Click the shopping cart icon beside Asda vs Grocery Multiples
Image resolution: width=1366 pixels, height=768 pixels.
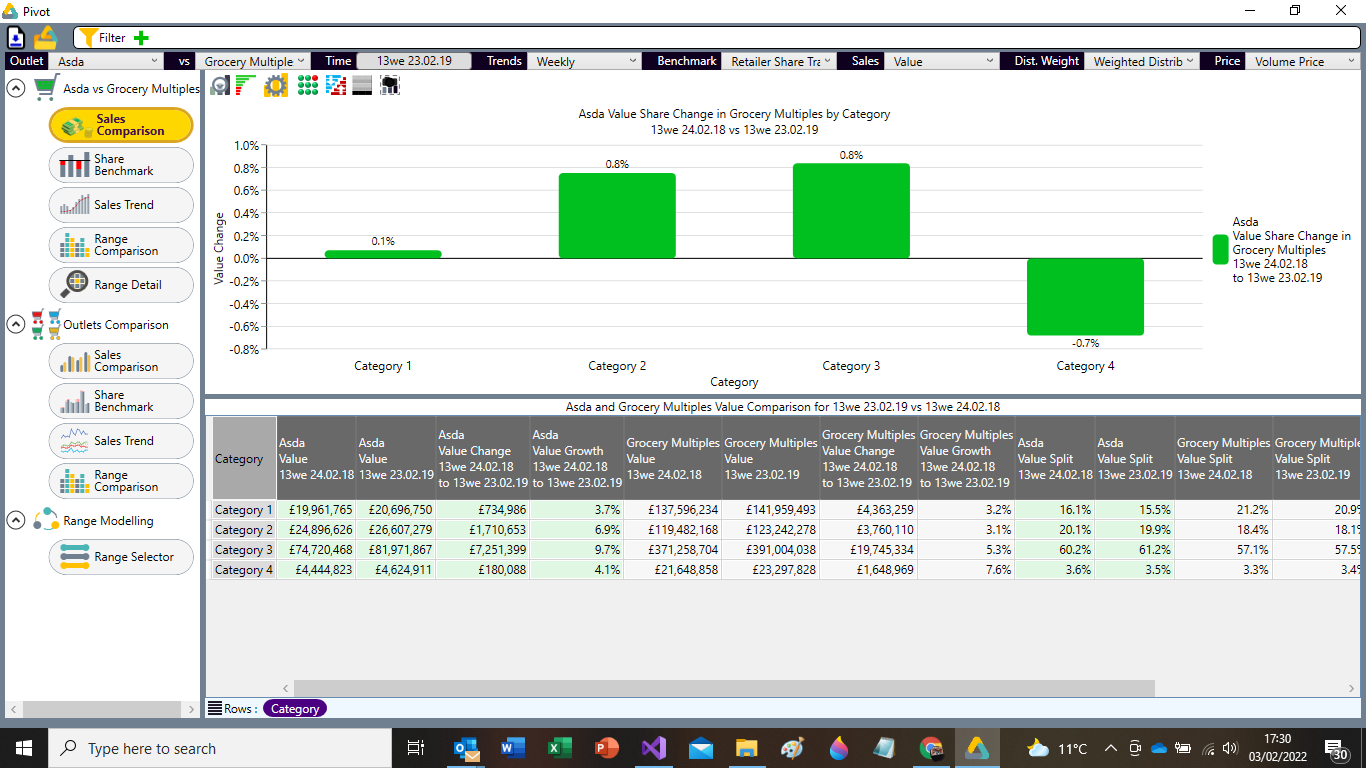pos(45,88)
